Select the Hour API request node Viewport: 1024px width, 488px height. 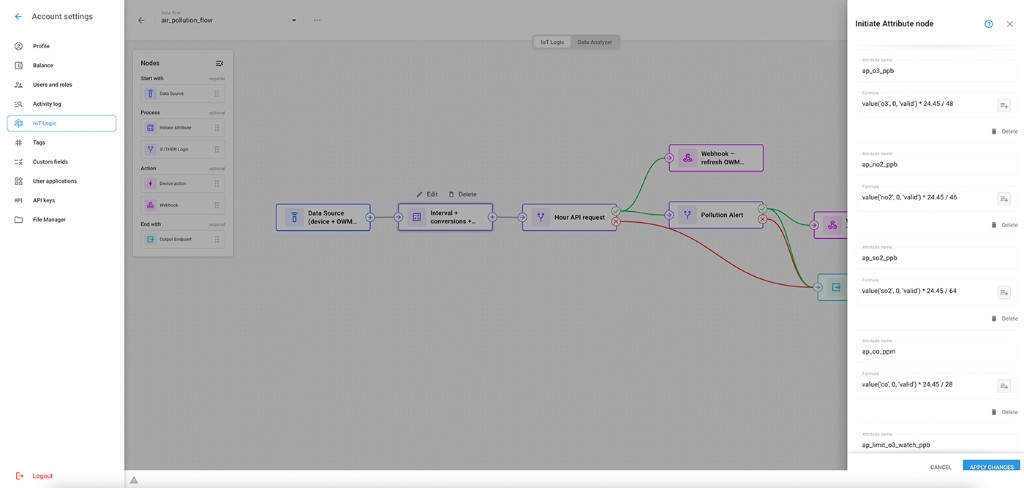coord(569,217)
